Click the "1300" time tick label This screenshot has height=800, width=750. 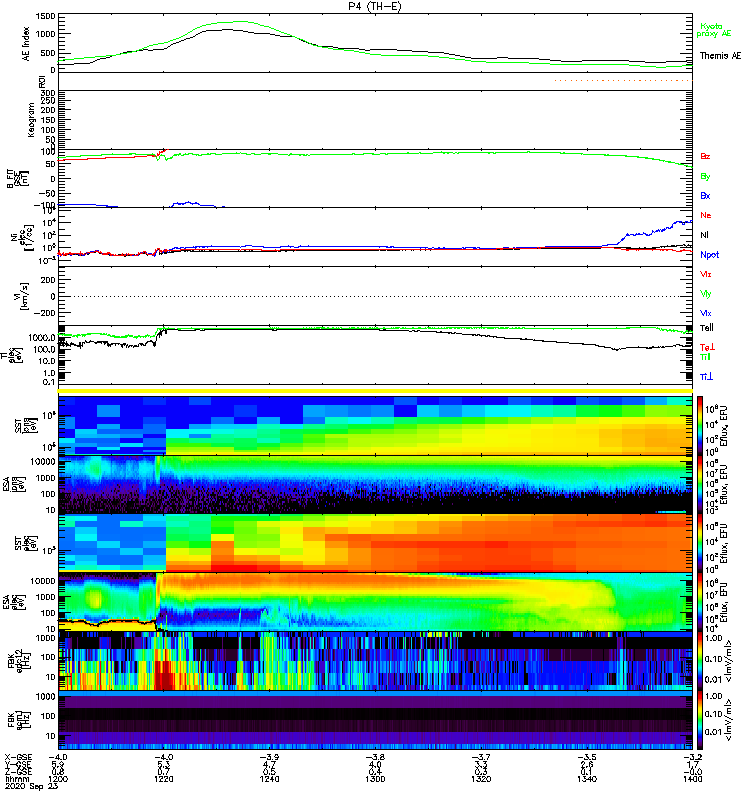[376, 779]
